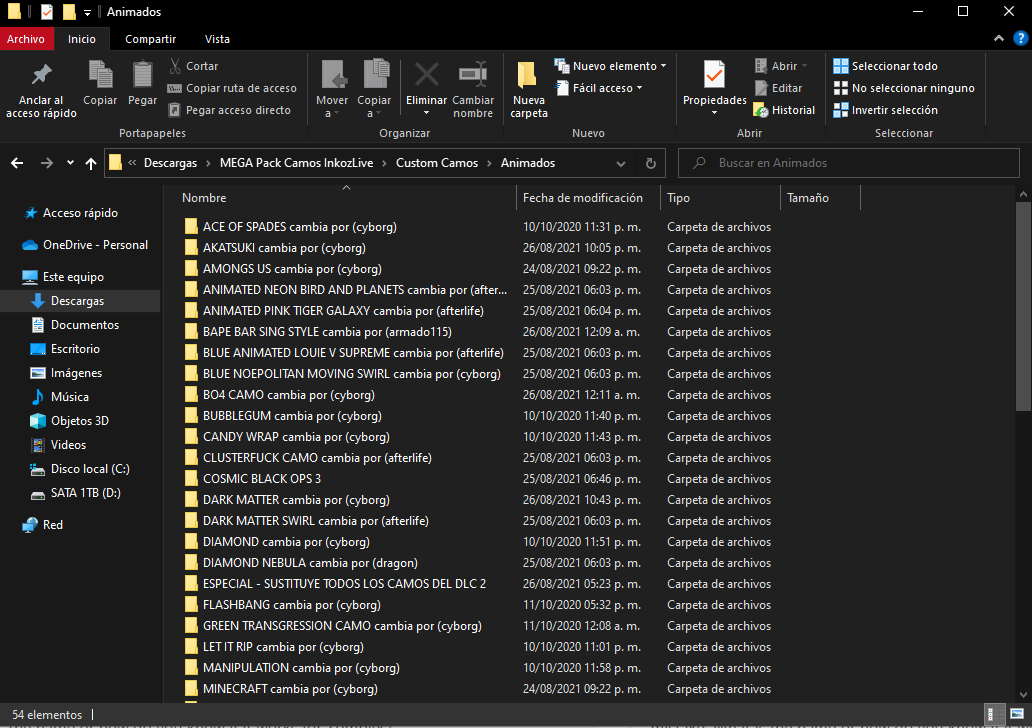Click the Propiedades checkmark icon

tap(714, 74)
